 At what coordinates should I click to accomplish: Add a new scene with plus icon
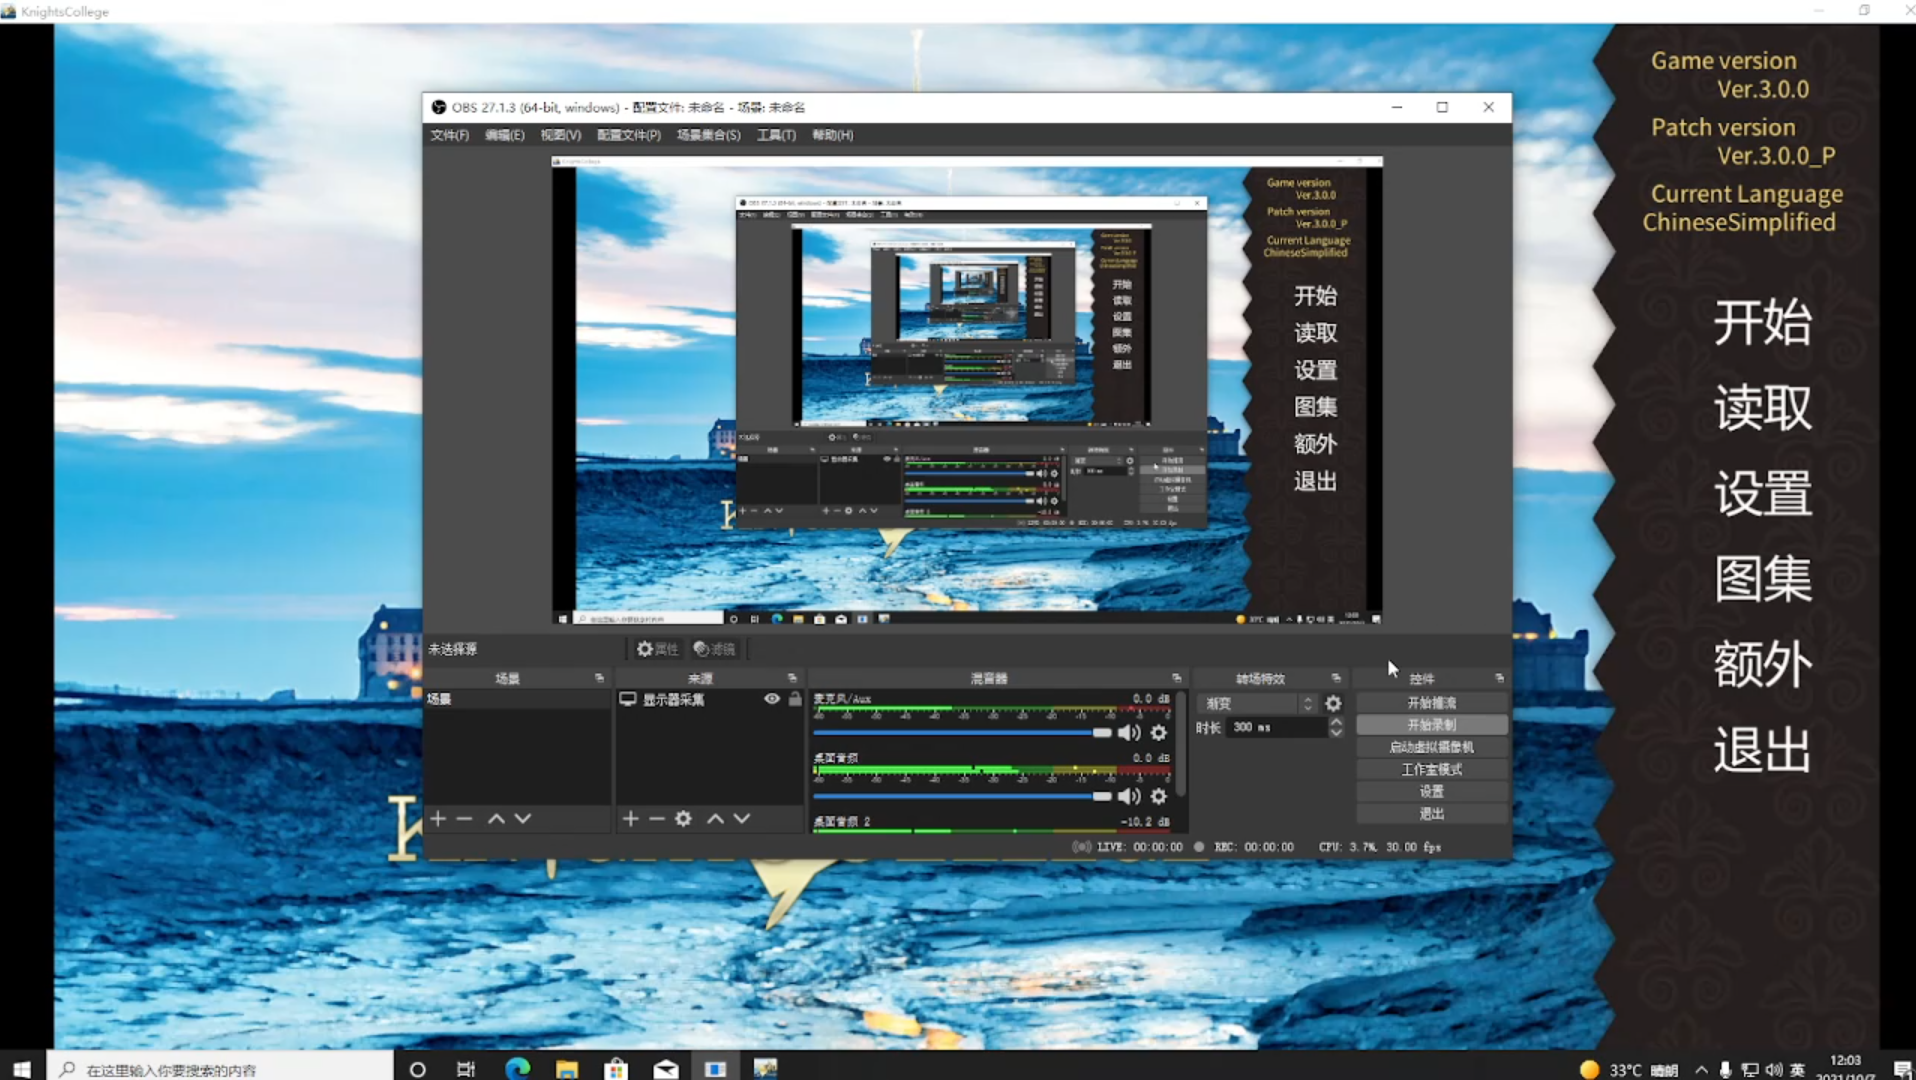pyautogui.click(x=438, y=818)
